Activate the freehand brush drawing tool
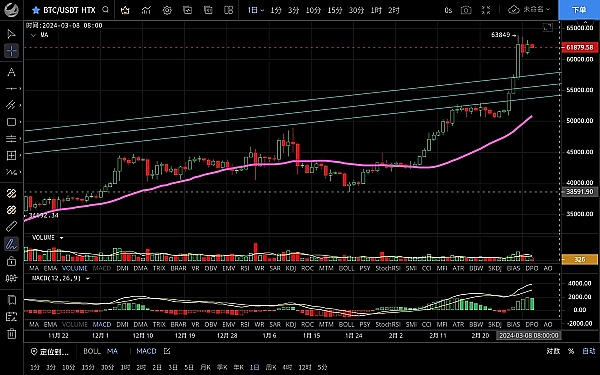 point(11,244)
